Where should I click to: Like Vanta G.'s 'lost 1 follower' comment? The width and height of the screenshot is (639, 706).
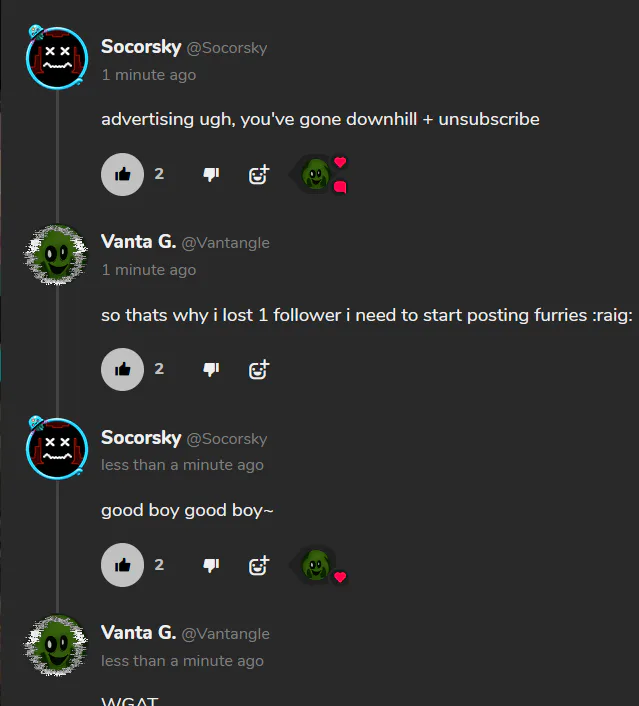tap(122, 369)
